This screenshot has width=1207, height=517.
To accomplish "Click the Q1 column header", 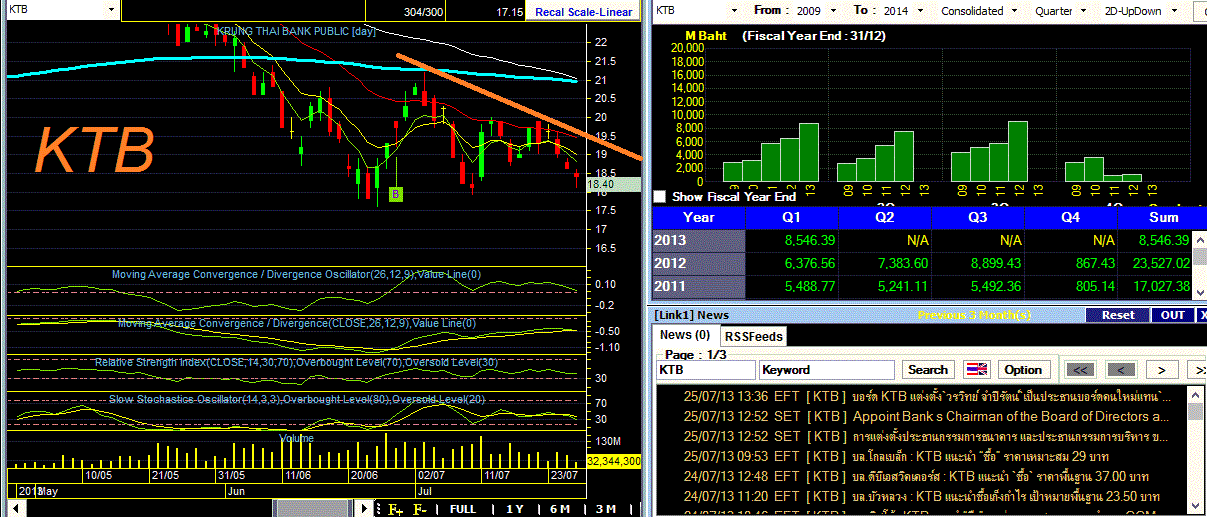I will click(x=792, y=217).
